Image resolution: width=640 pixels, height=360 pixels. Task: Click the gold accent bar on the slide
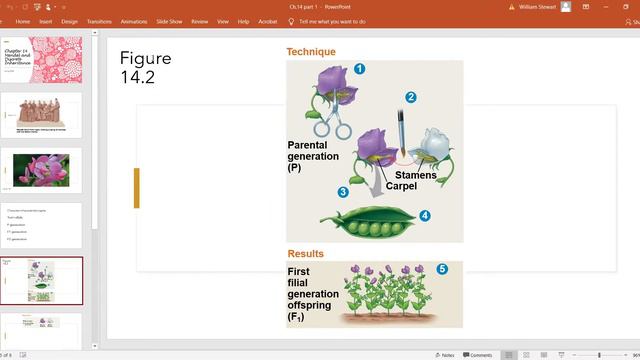pos(137,188)
